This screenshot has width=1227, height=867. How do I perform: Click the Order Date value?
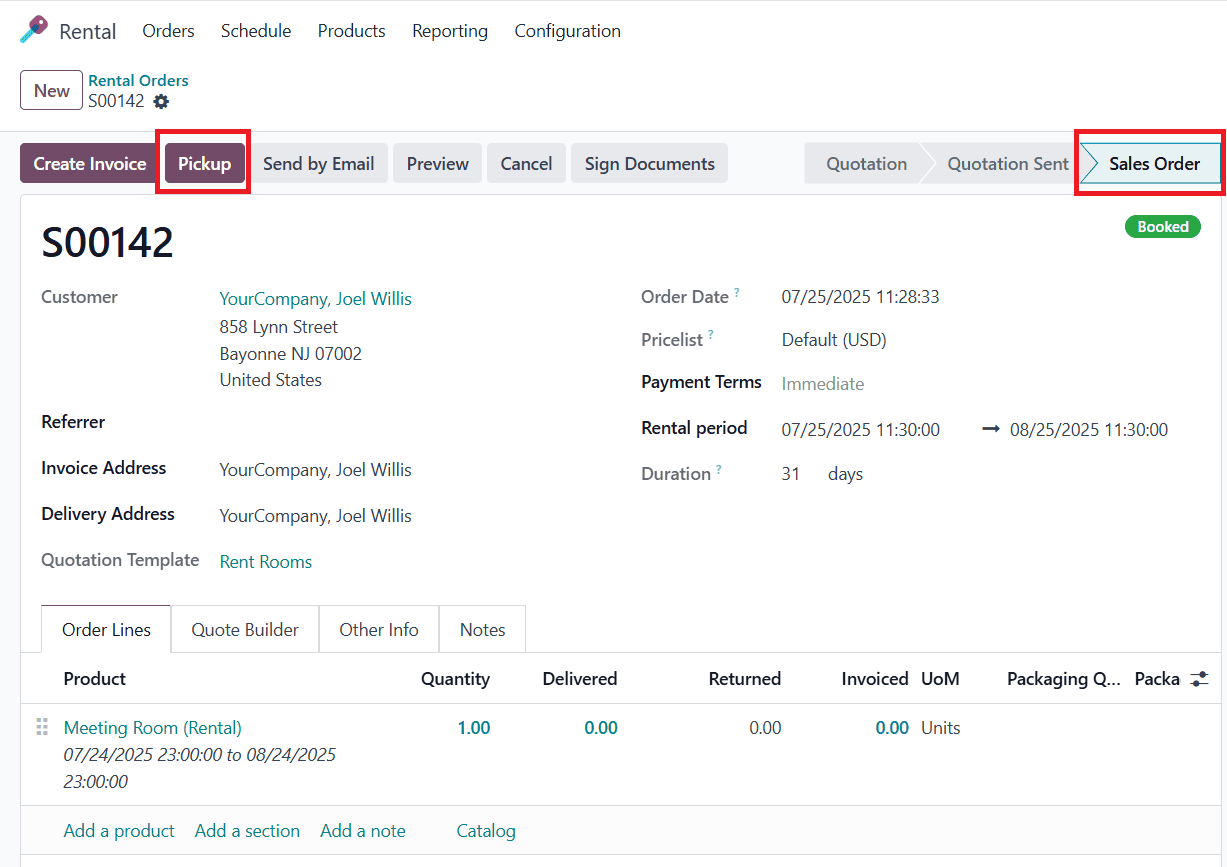(860, 297)
